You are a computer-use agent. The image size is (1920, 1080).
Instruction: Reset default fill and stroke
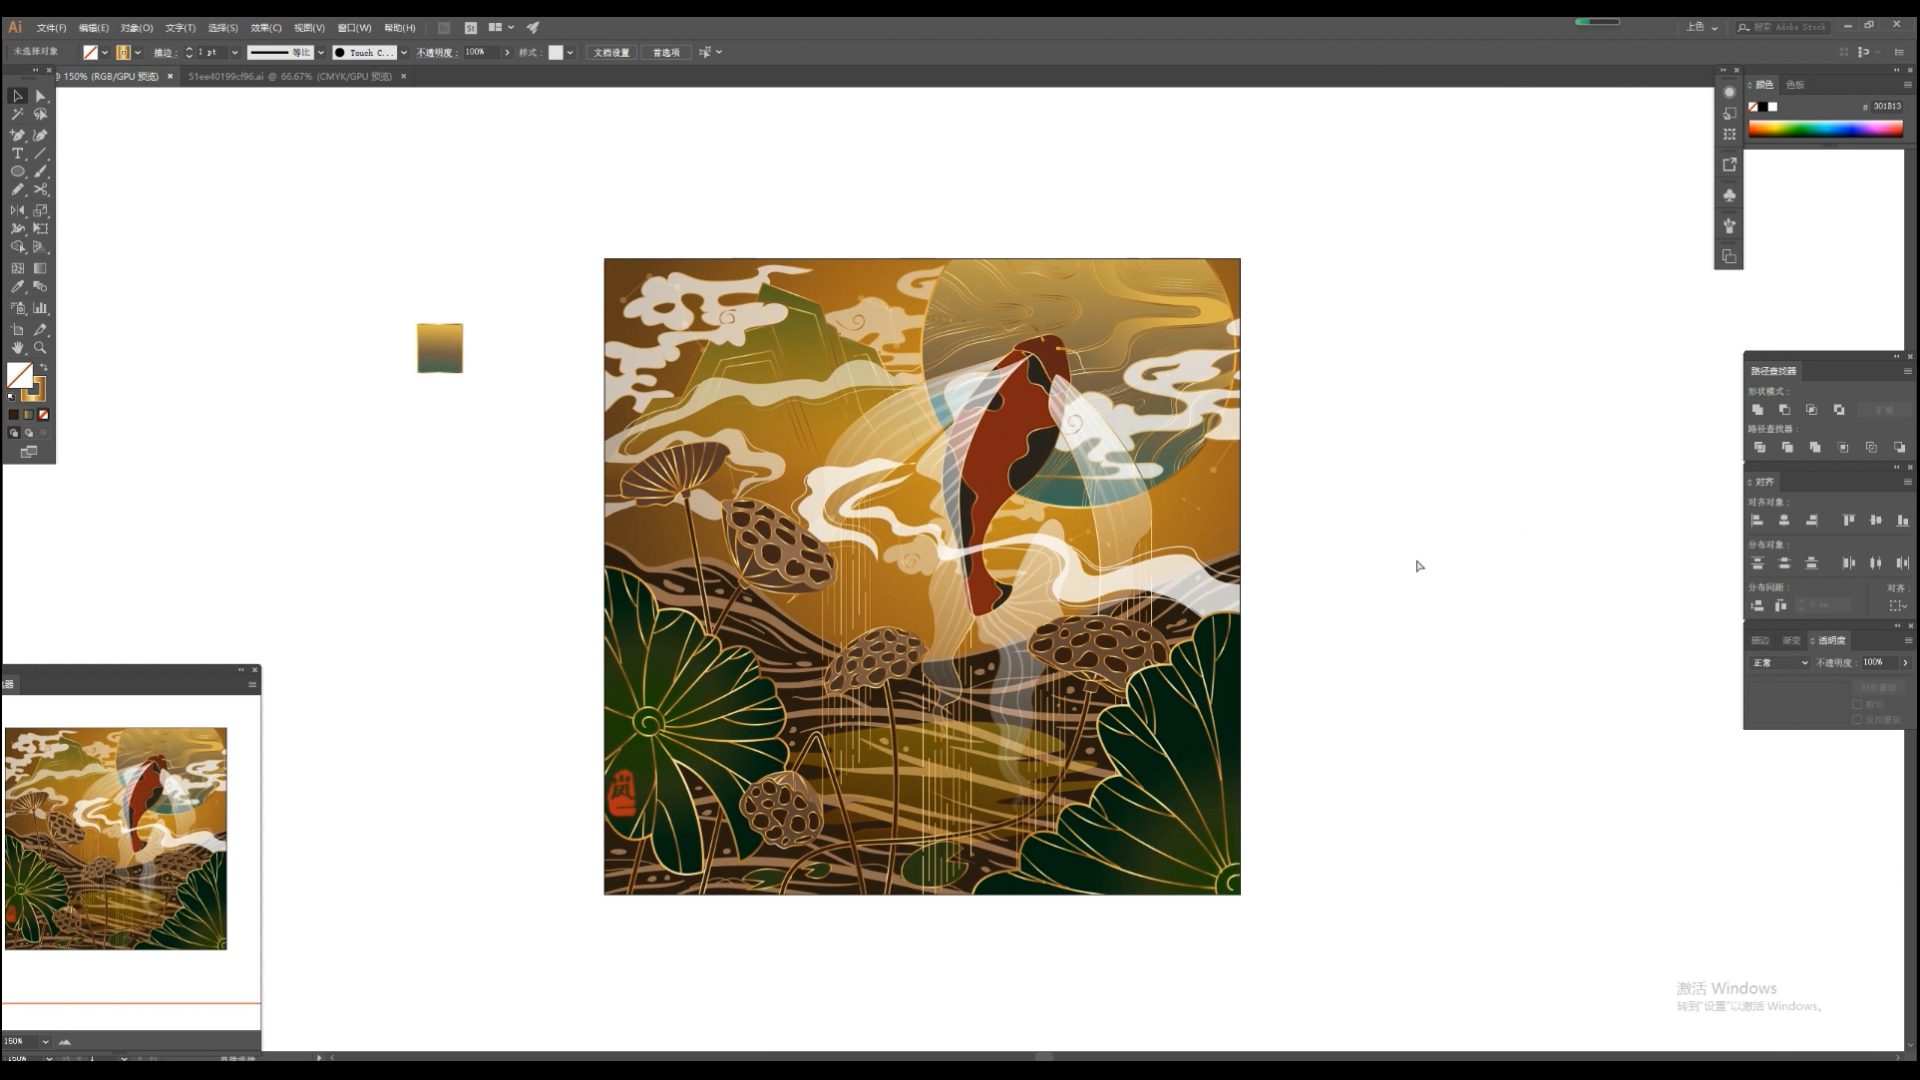pyautogui.click(x=11, y=396)
